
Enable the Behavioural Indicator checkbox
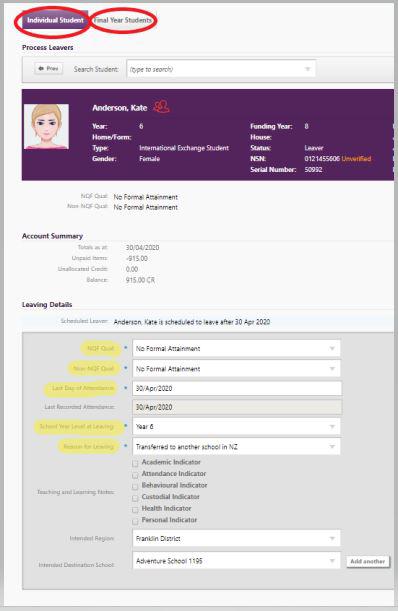tap(135, 487)
